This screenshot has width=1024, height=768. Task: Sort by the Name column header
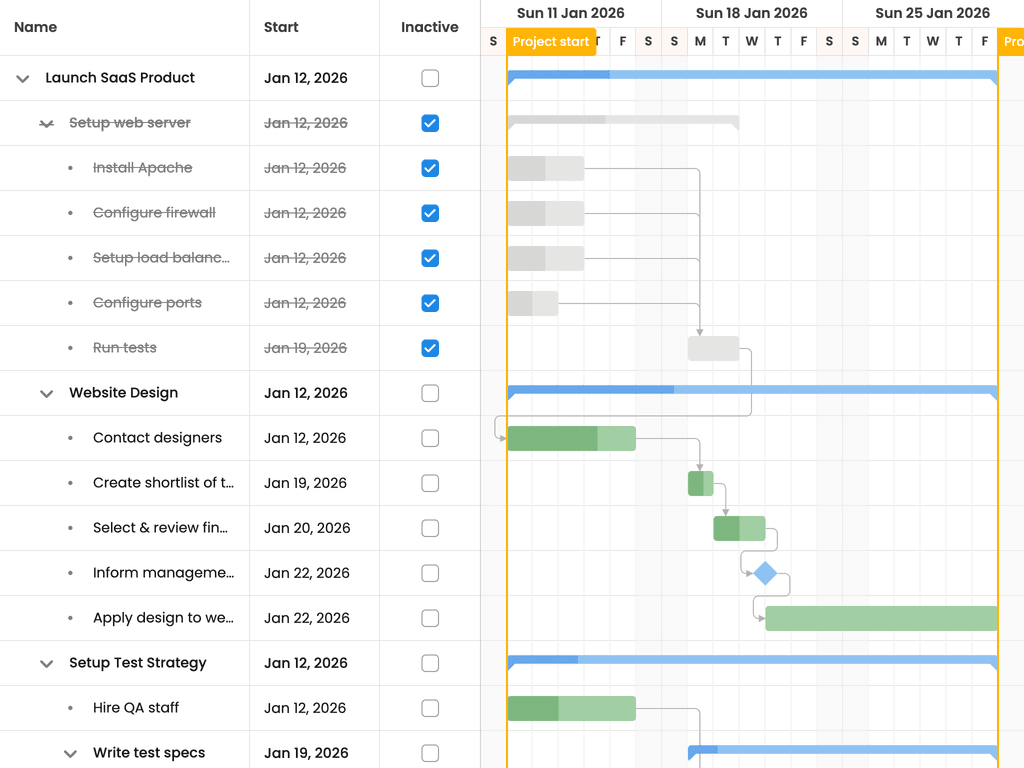point(35,27)
